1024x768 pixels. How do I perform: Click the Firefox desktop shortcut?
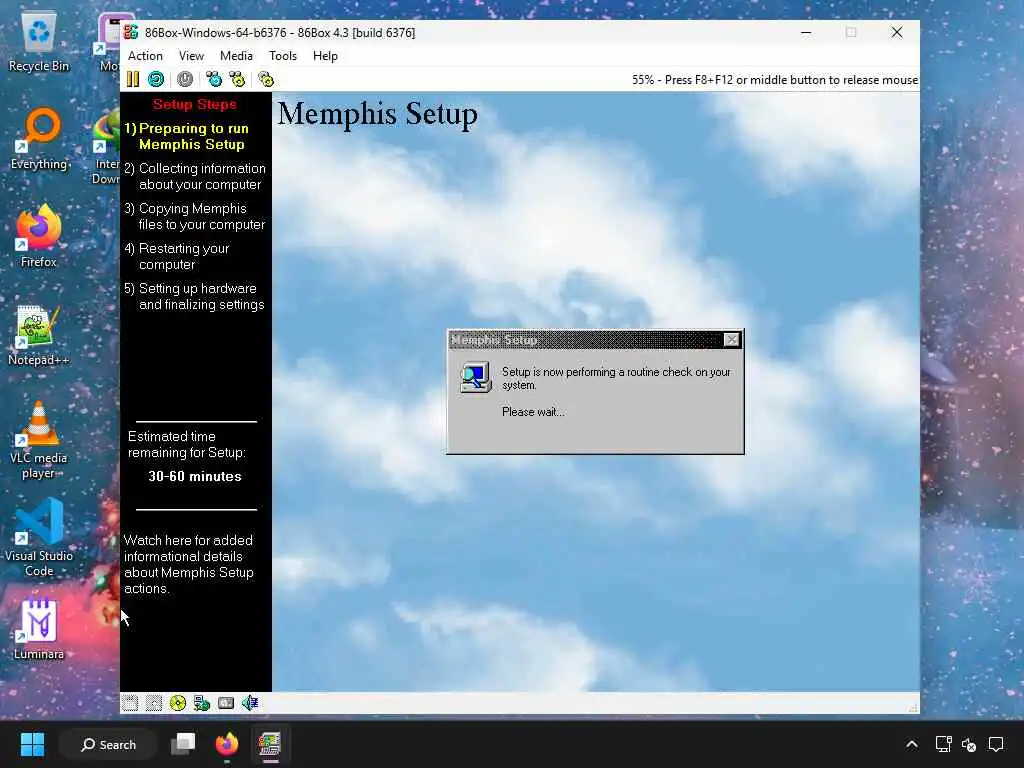(x=39, y=236)
